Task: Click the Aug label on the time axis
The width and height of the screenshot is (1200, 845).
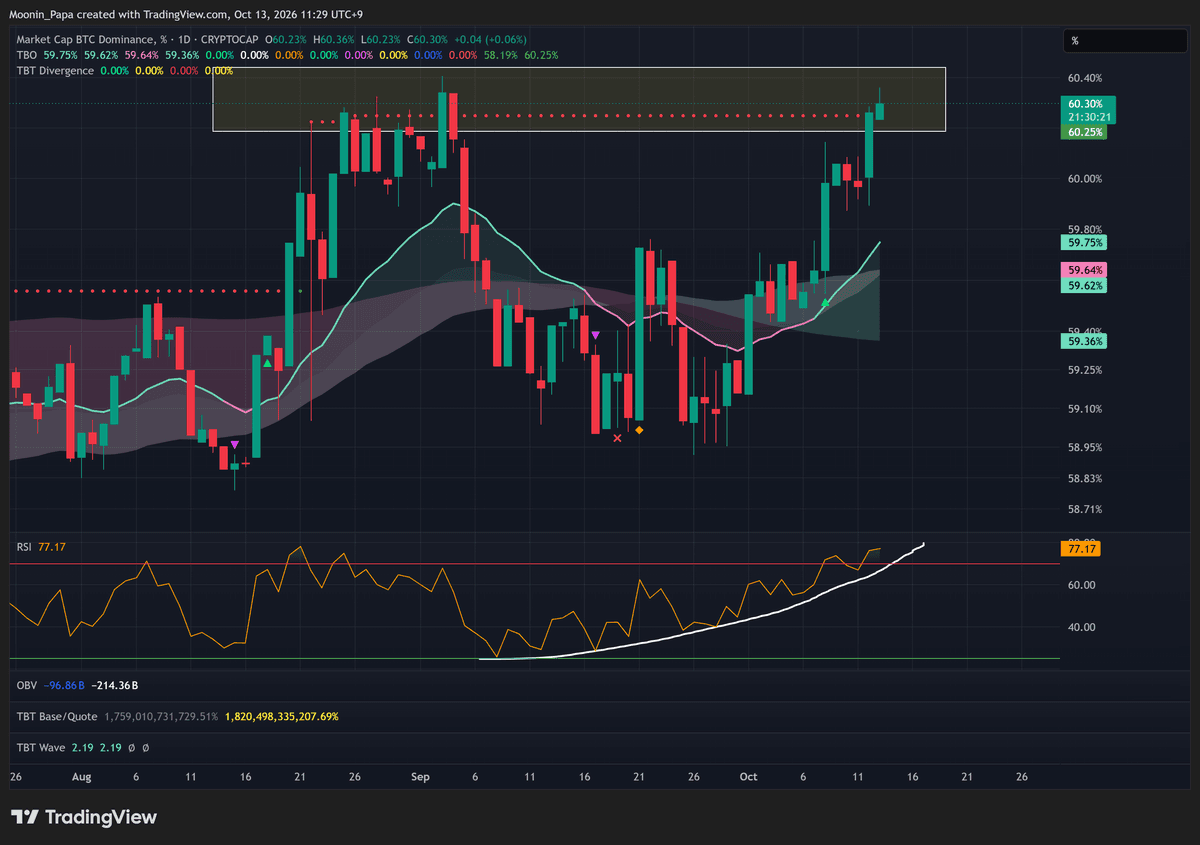Action: pyautogui.click(x=82, y=777)
